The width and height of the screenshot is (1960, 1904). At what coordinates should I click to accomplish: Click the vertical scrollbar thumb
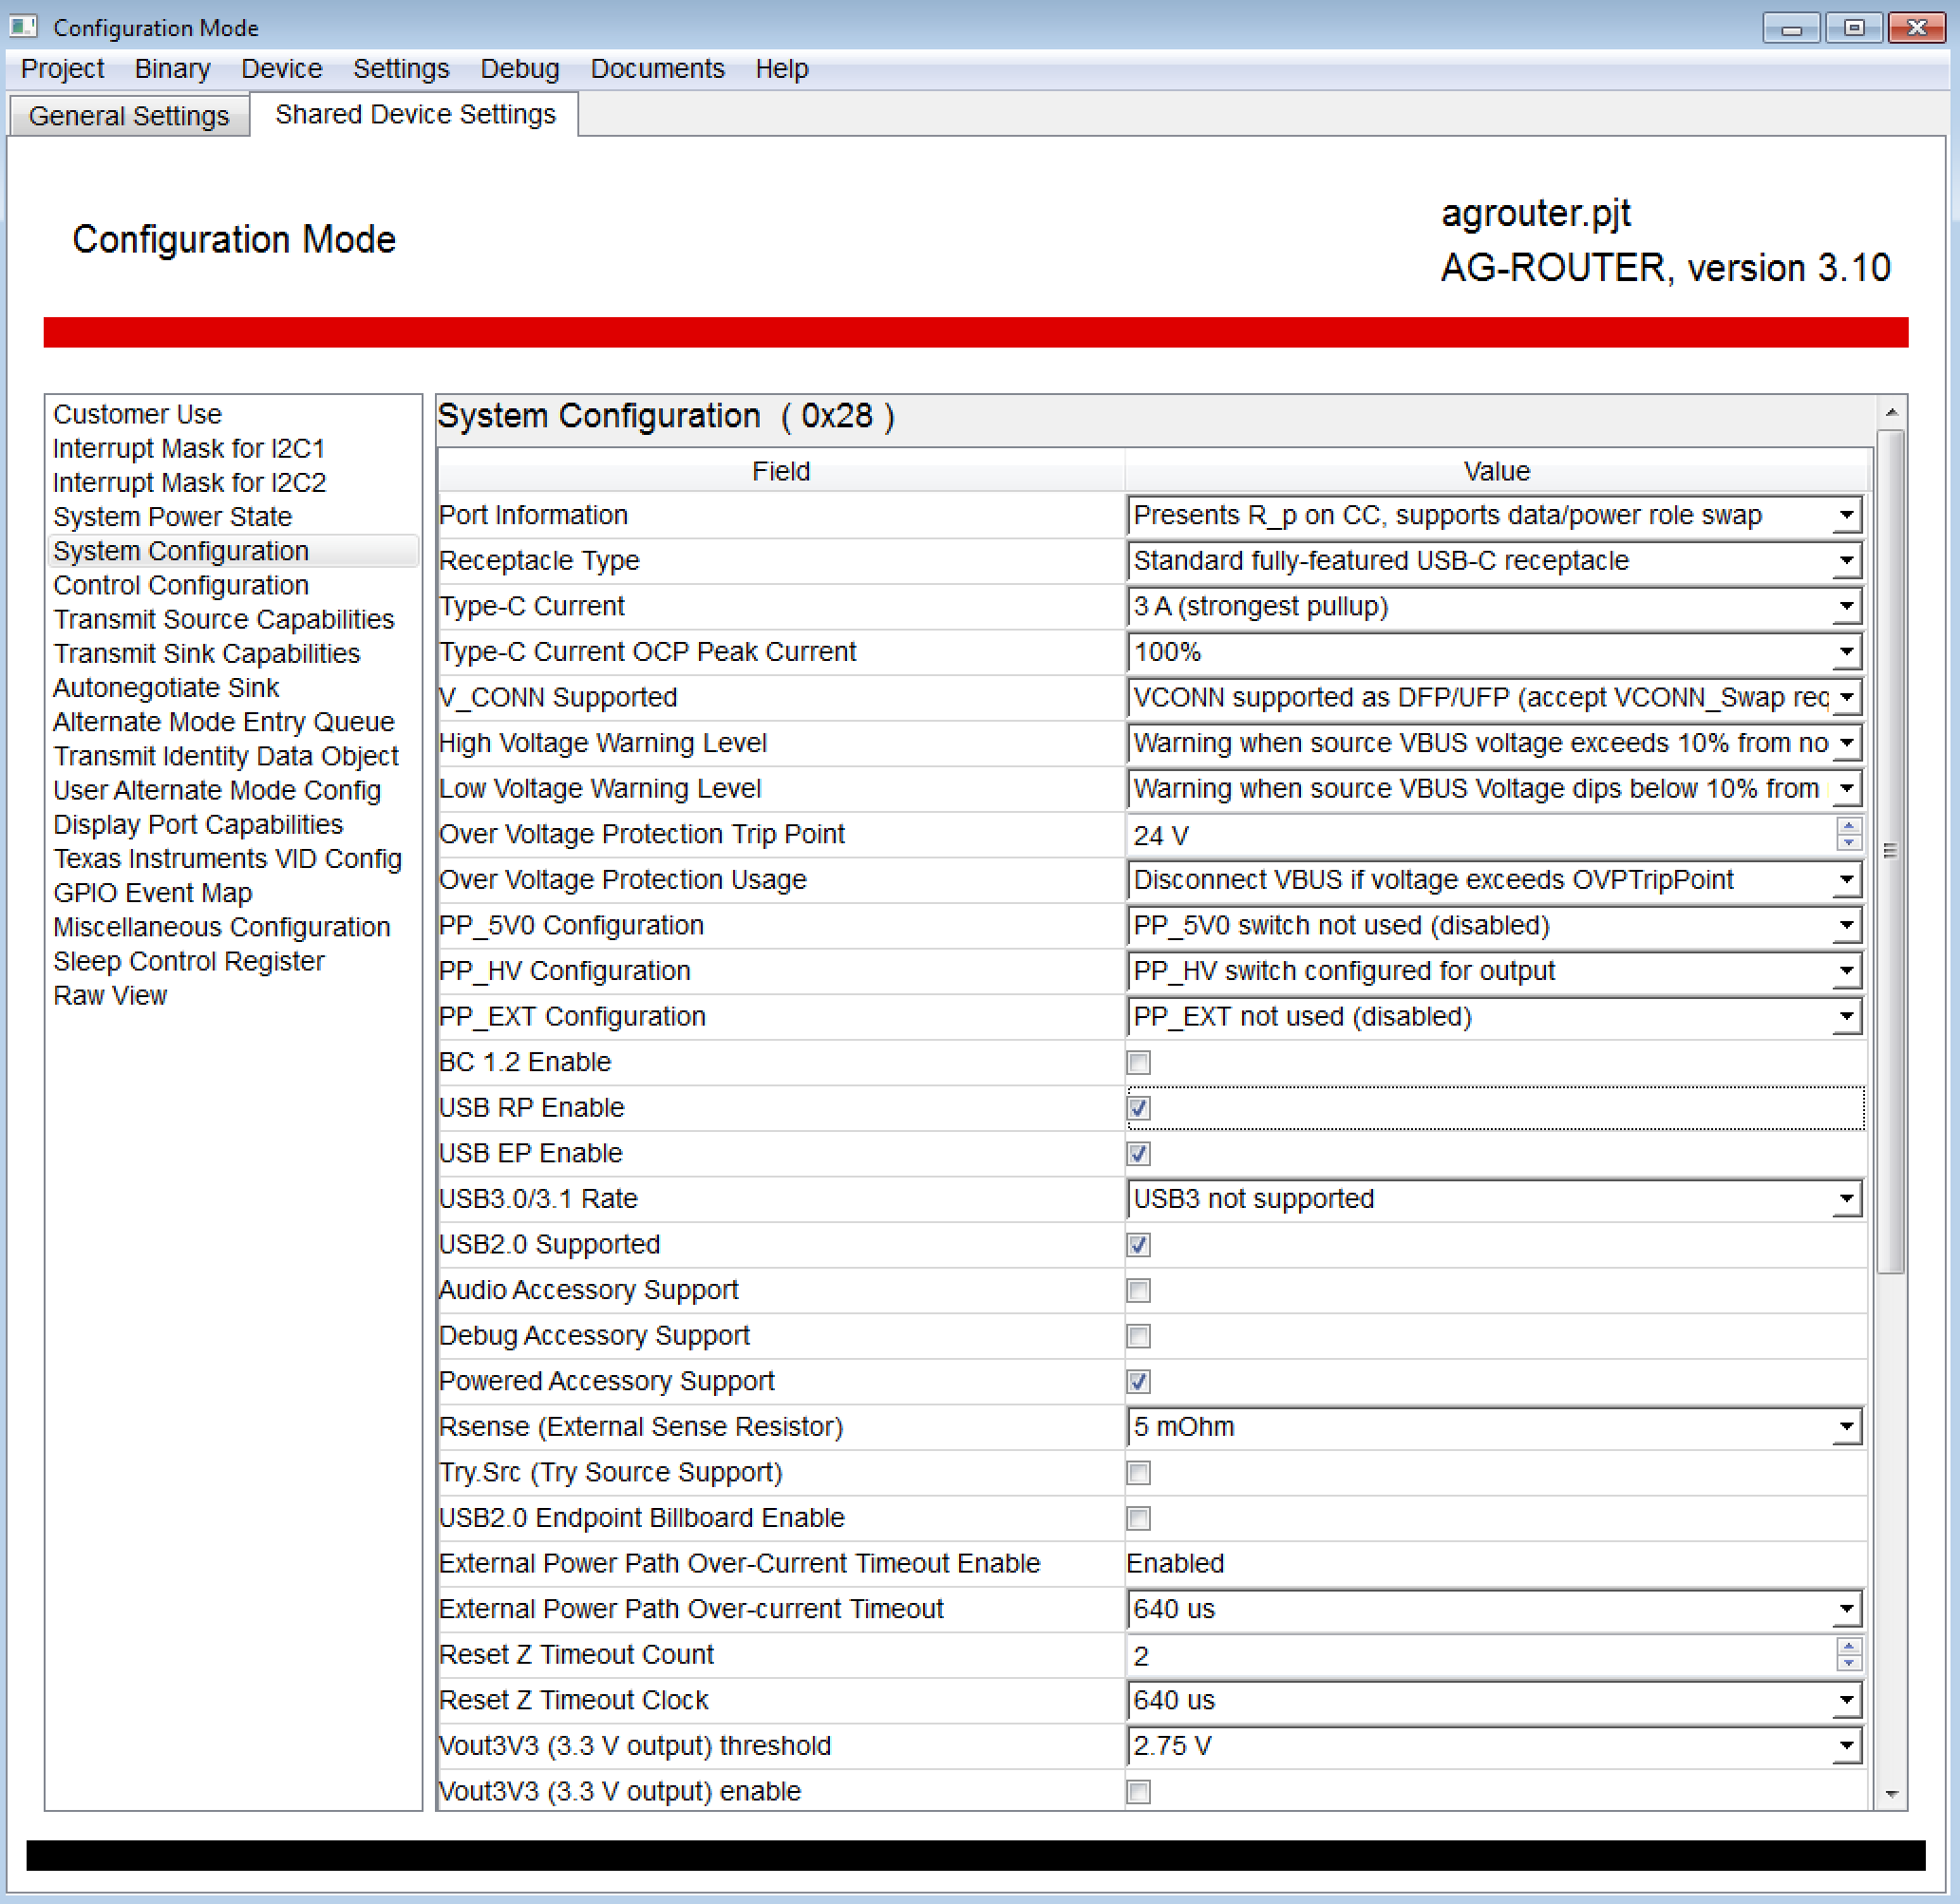(x=1889, y=850)
